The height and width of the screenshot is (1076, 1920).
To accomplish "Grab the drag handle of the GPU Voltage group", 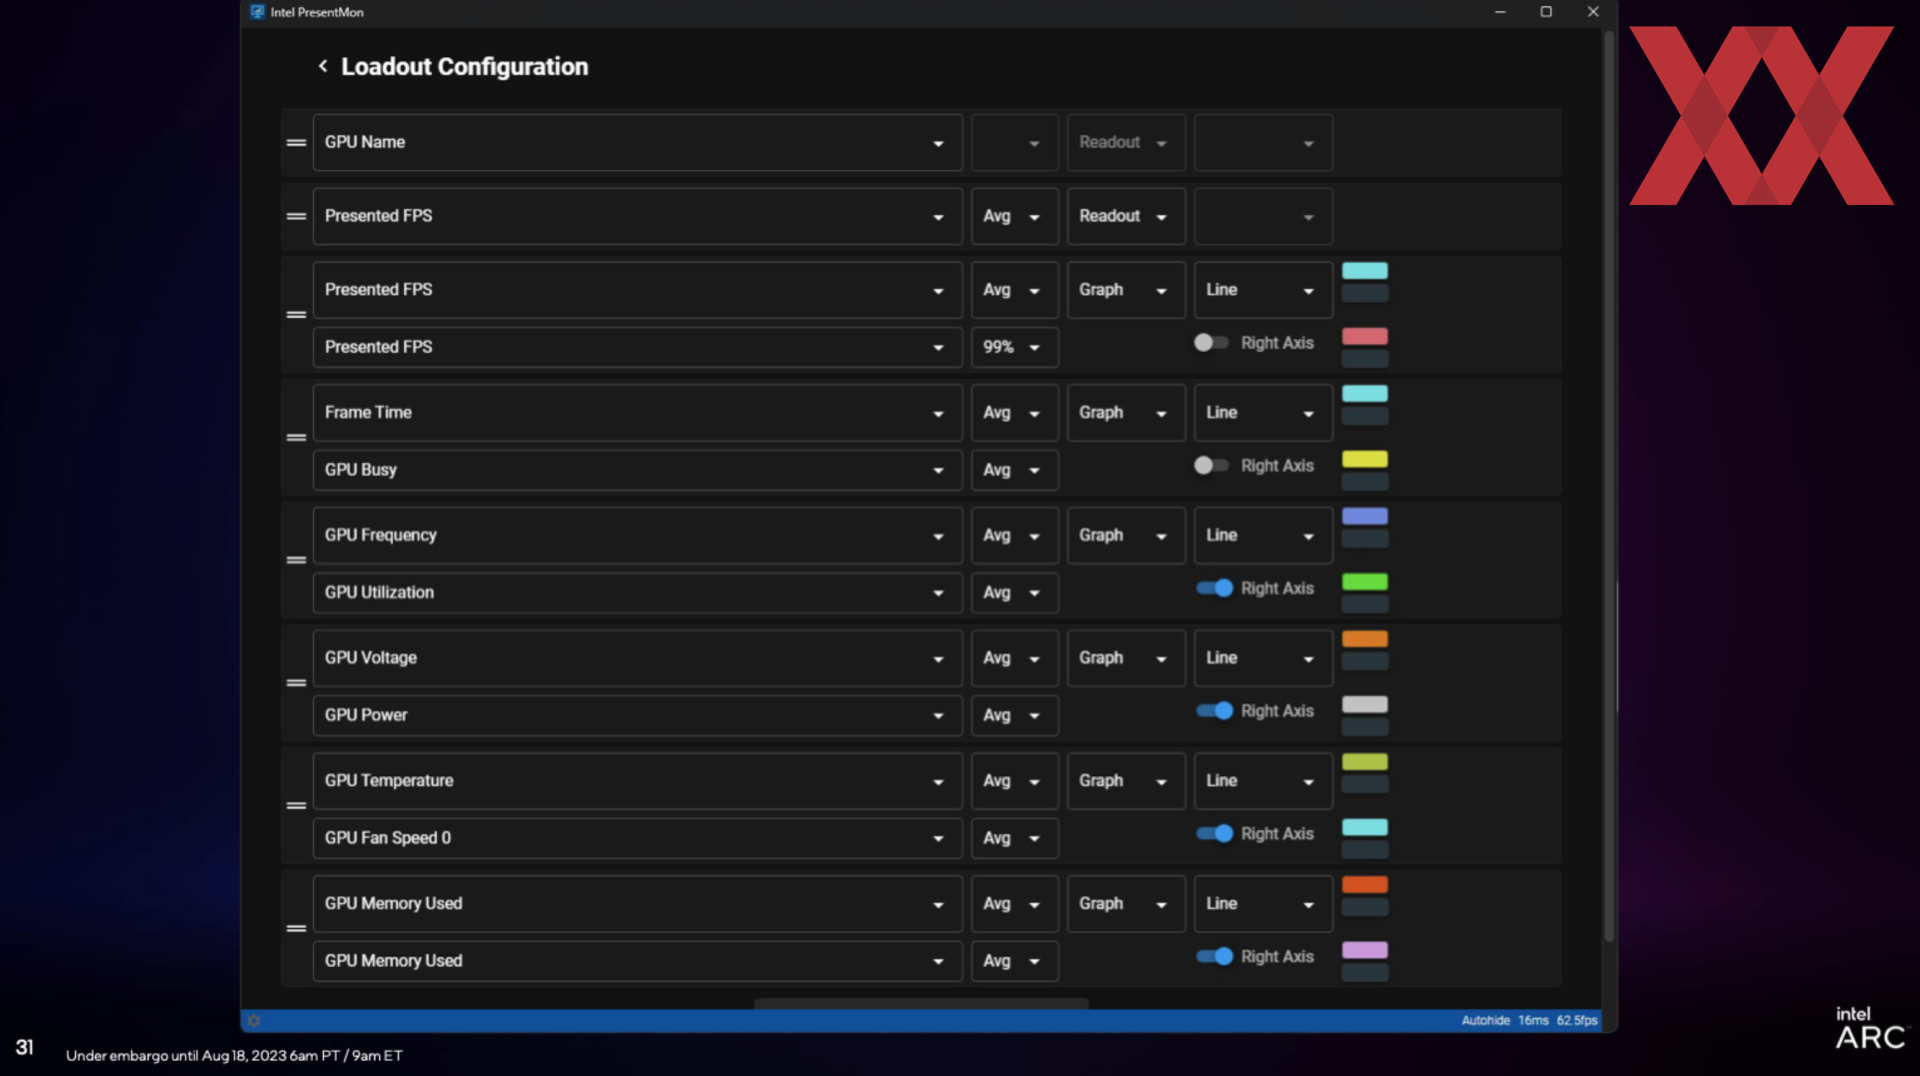I will click(296, 683).
